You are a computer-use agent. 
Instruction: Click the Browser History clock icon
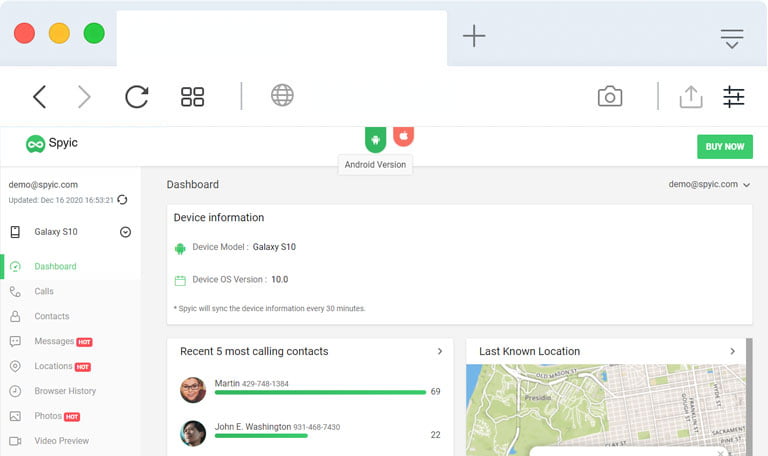tap(15, 391)
